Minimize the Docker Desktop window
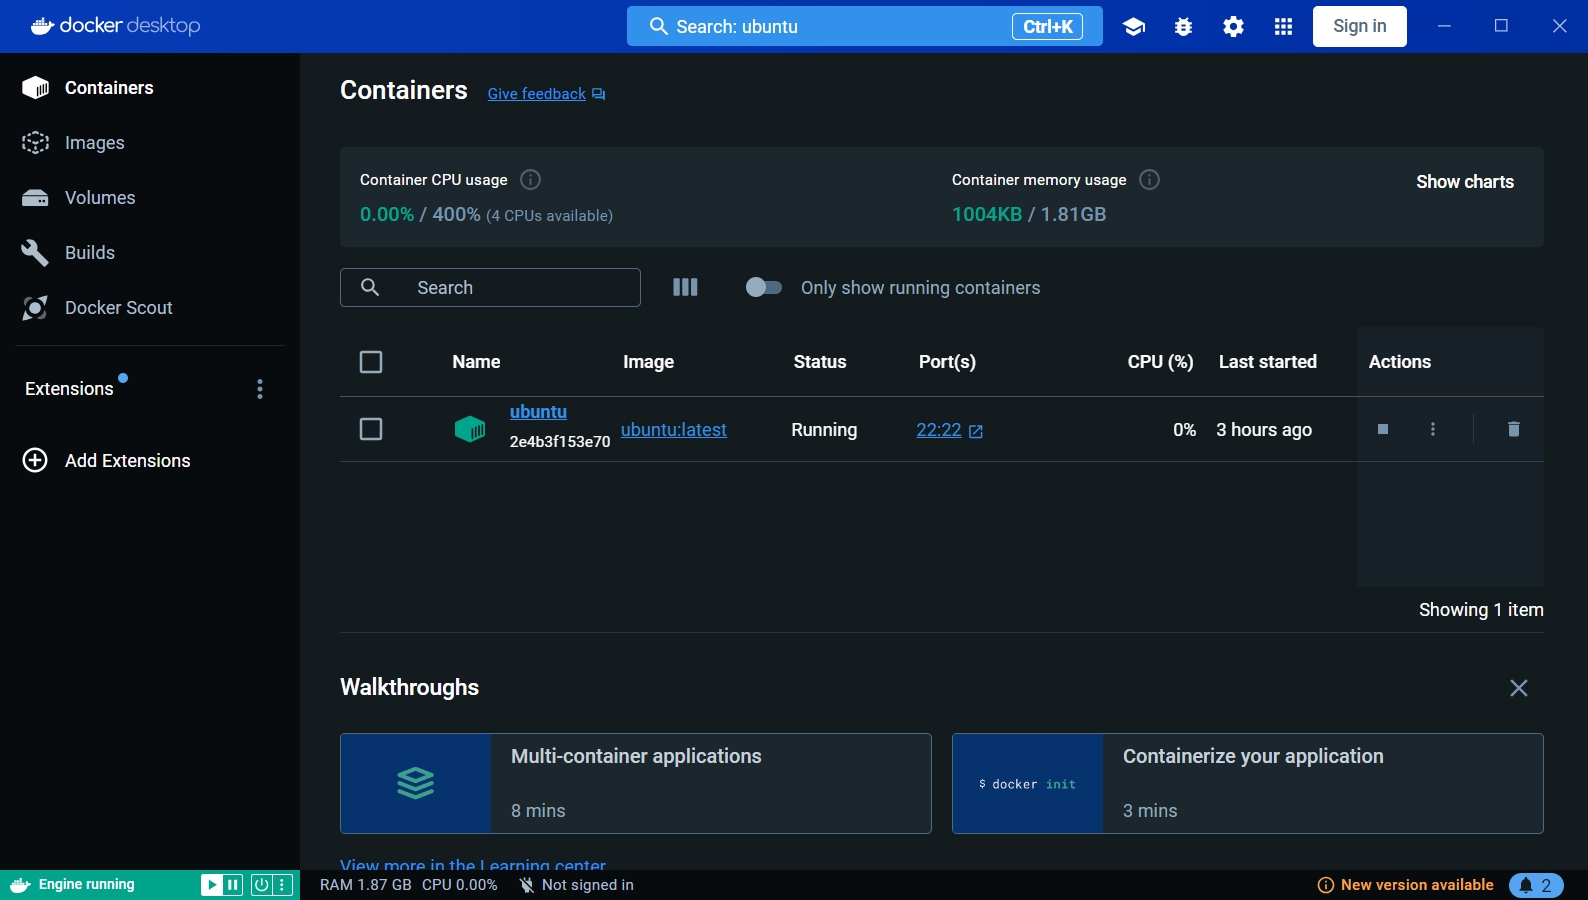 tap(1444, 26)
